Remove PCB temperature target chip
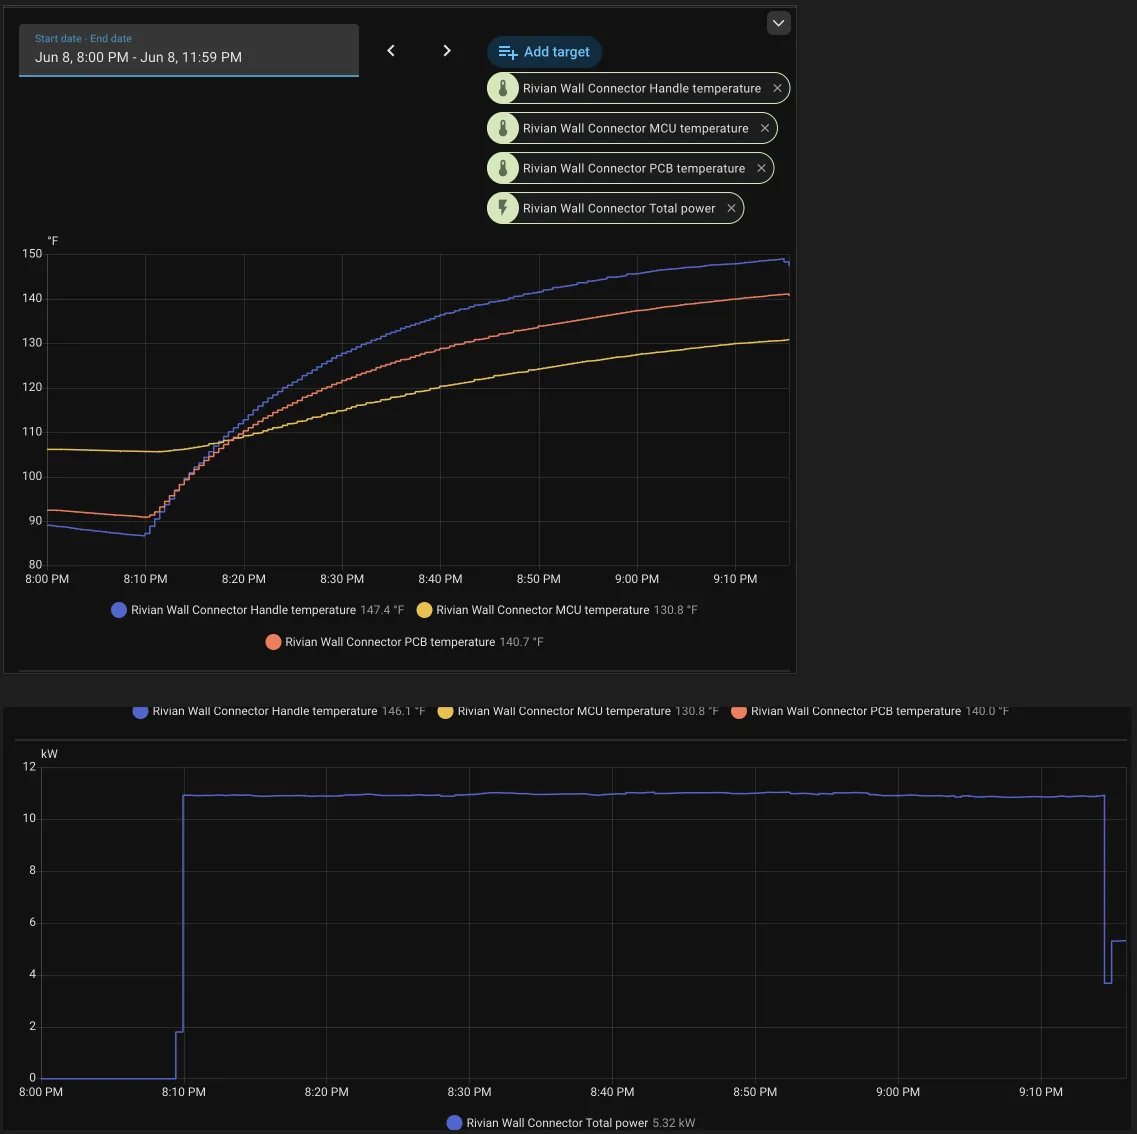Viewport: 1137px width, 1134px height. click(x=761, y=168)
